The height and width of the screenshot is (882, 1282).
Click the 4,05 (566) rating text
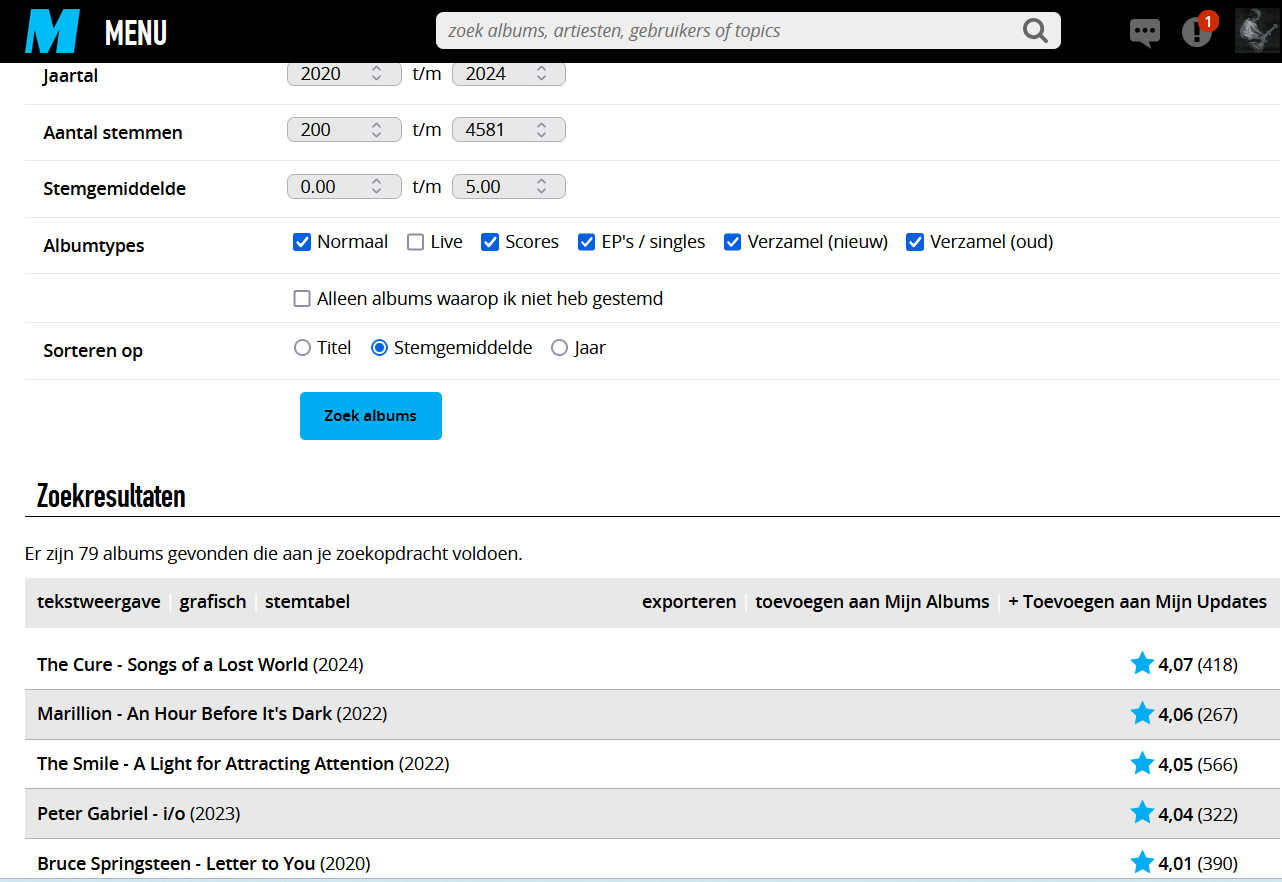coord(1198,765)
